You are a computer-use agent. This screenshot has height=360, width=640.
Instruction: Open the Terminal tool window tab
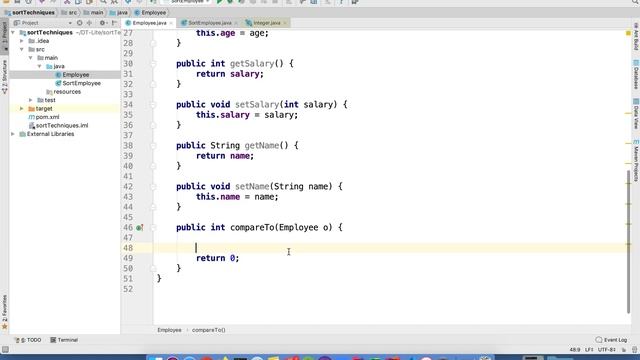64,340
